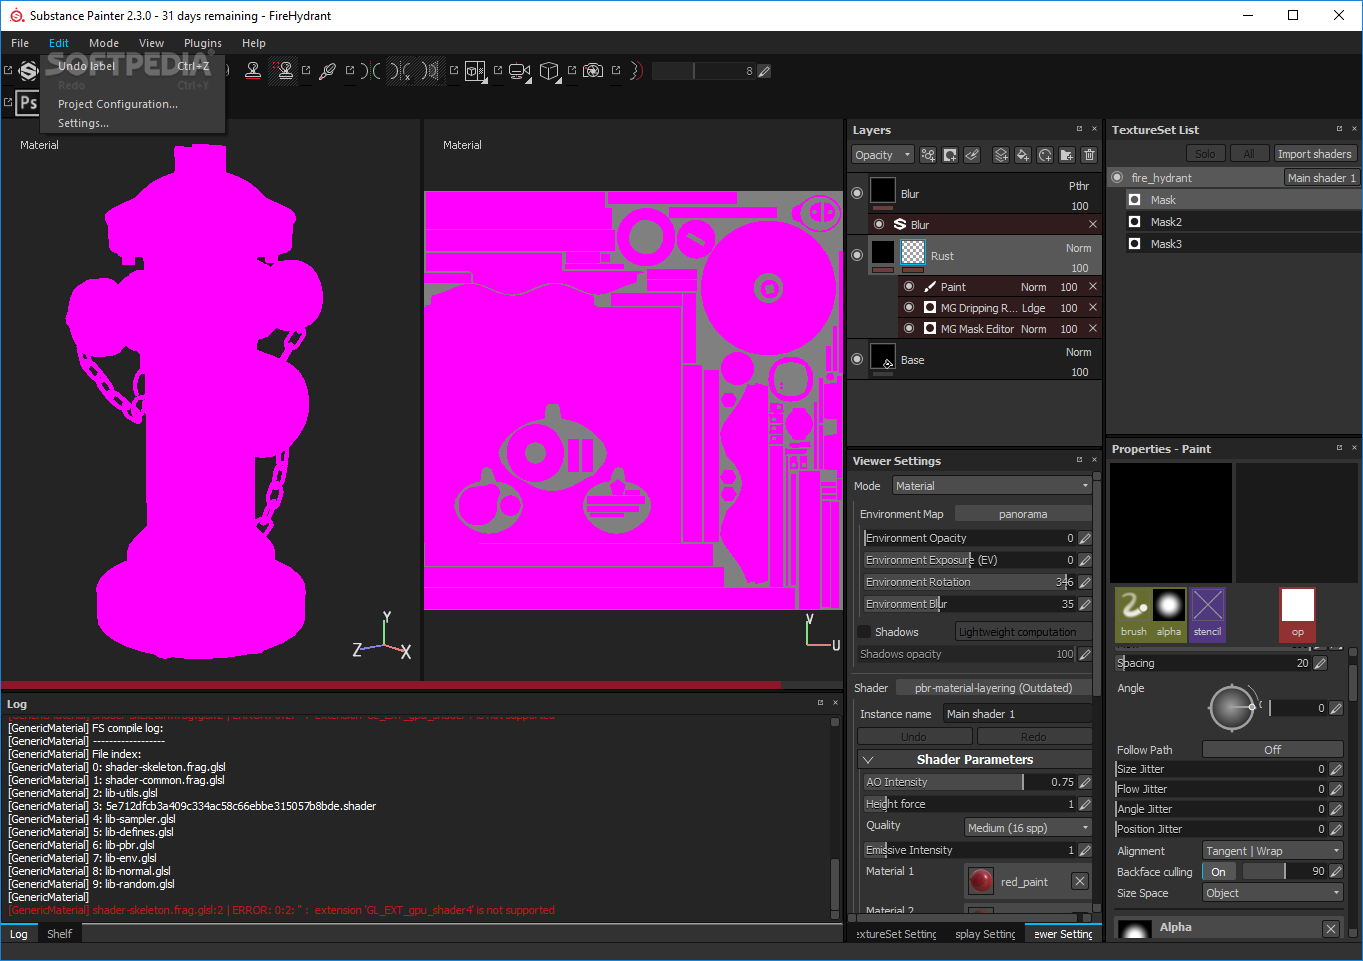This screenshot has height=961, width=1363.
Task: Click the cube projection icon in toolbar
Action: (549, 71)
